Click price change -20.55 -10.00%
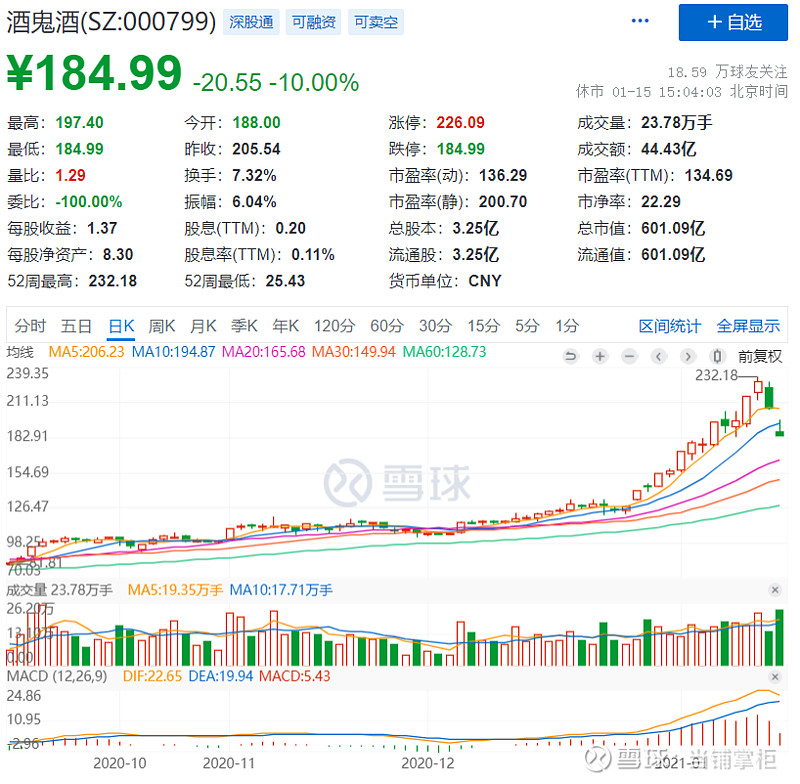800x784 pixels. coord(276,83)
